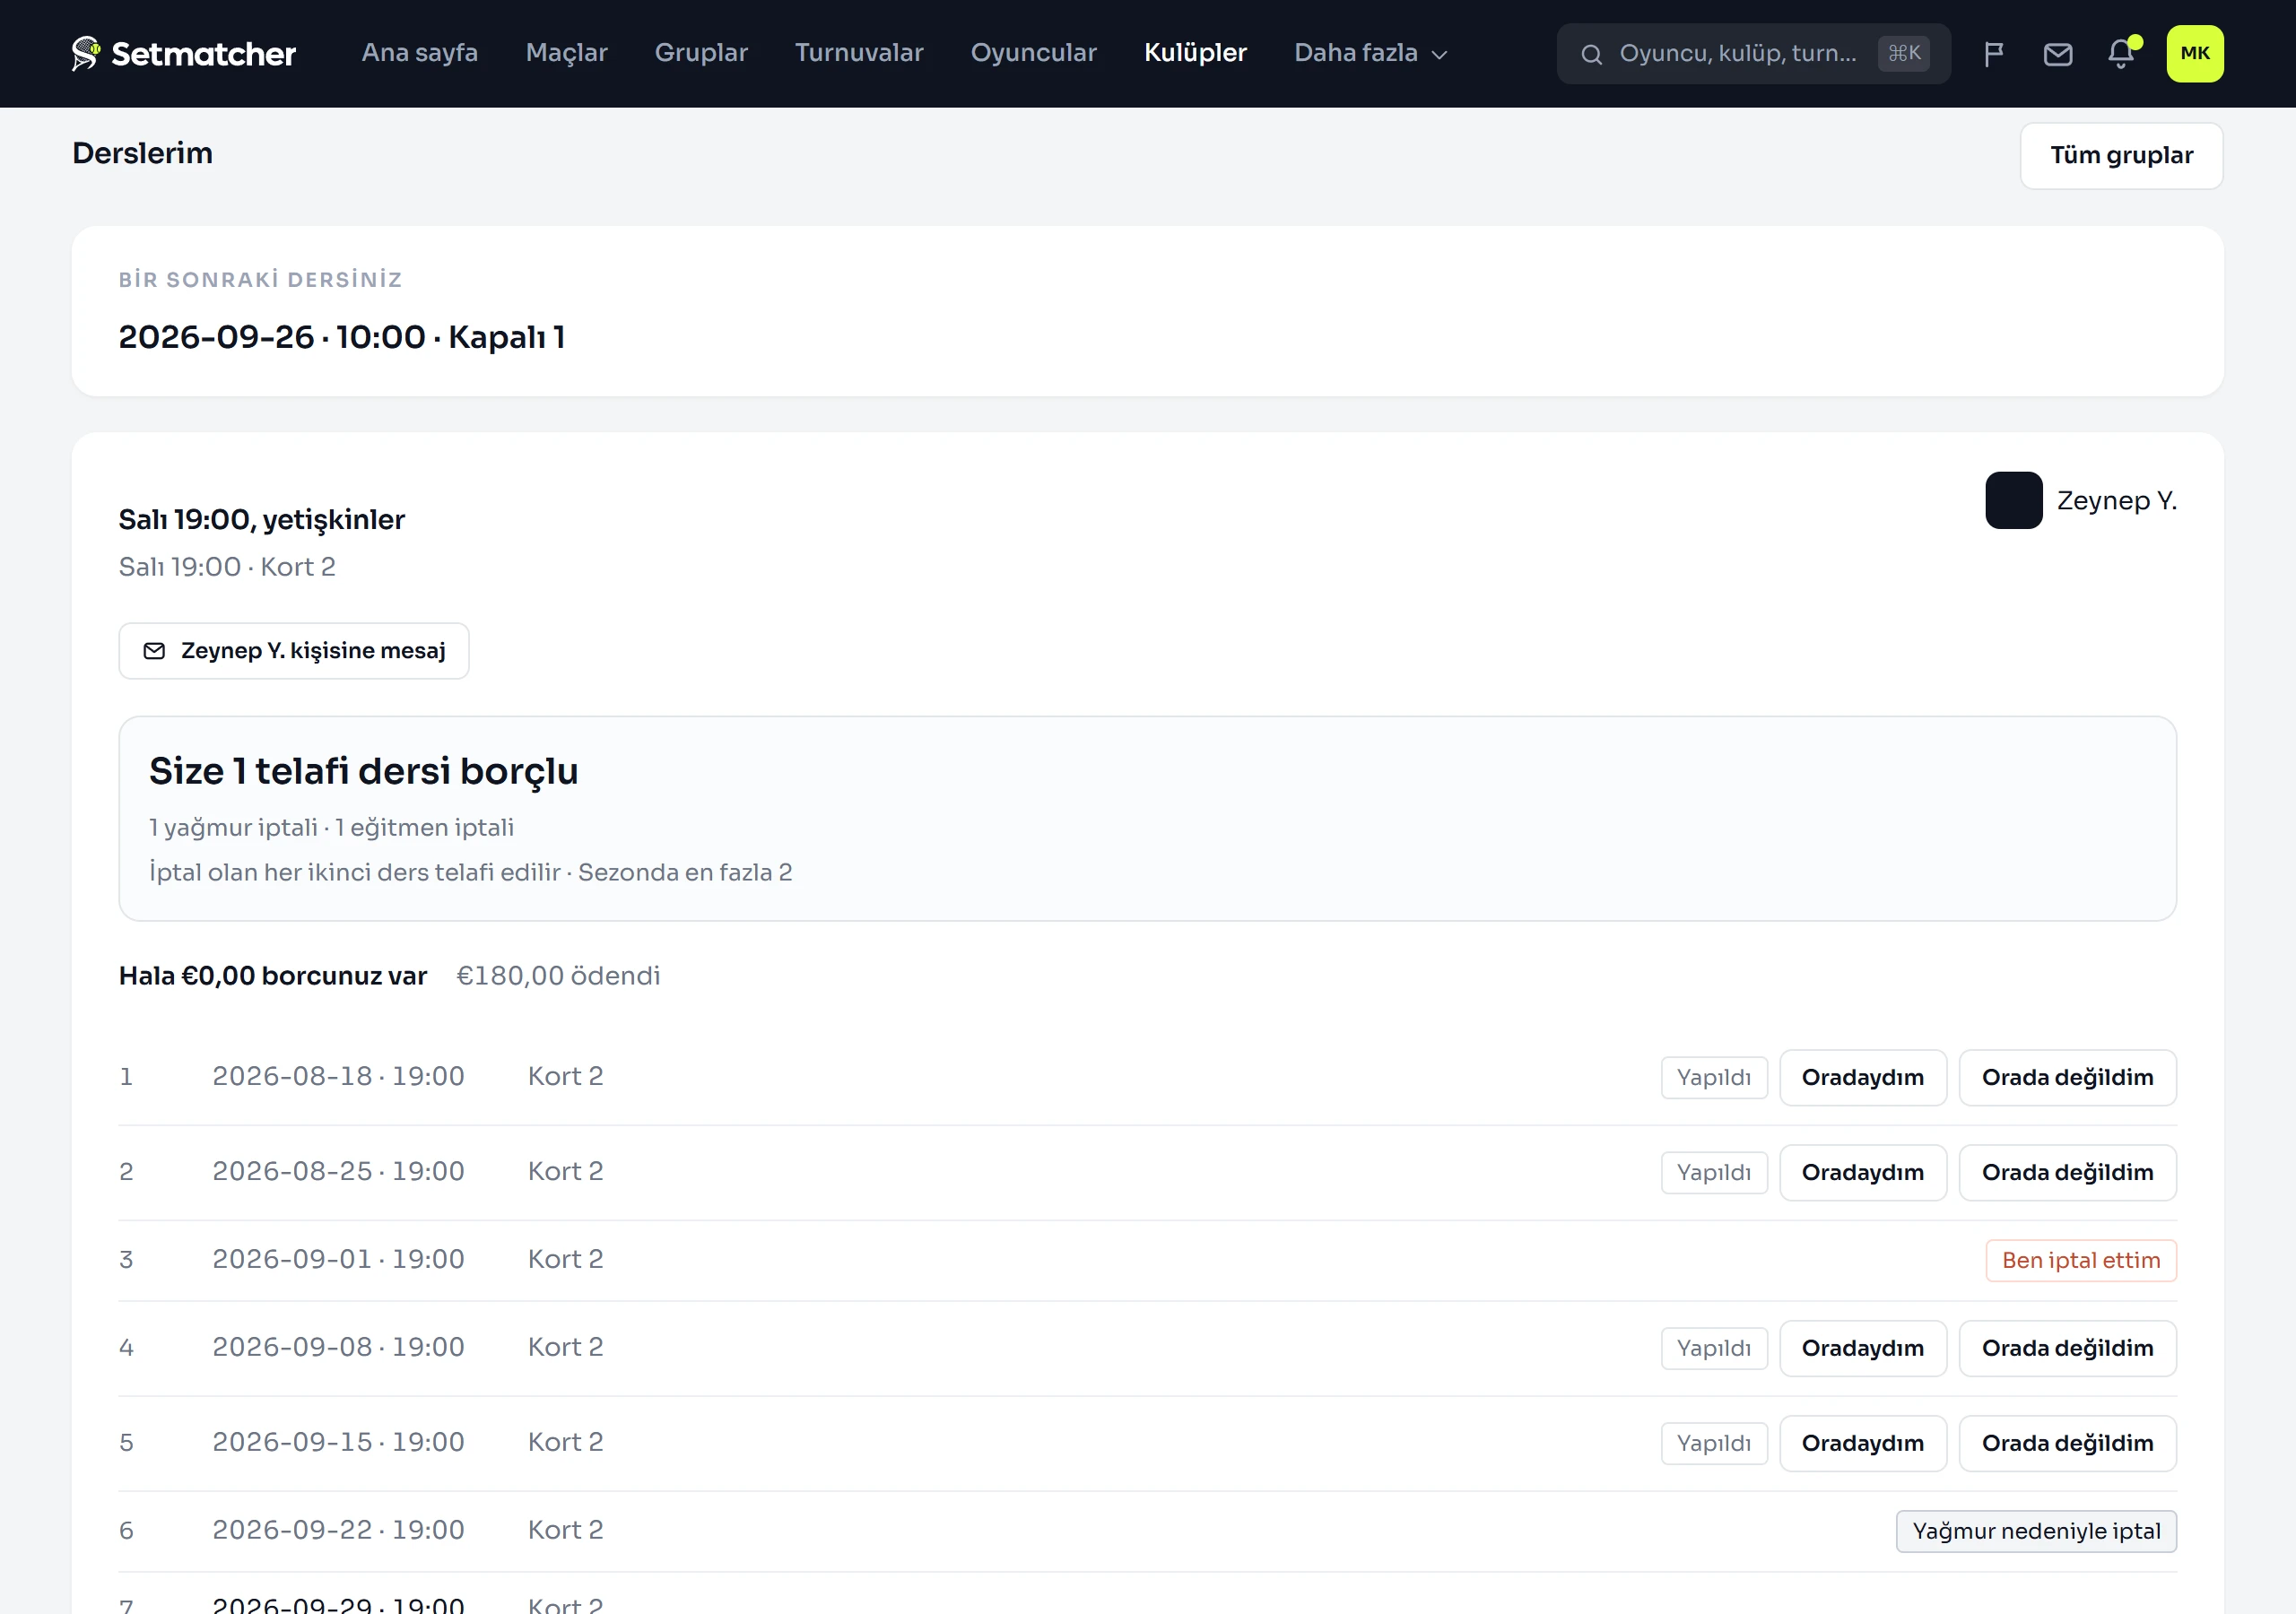Expand the Daha fazla menu
The image size is (2296, 1614).
[x=1370, y=53]
